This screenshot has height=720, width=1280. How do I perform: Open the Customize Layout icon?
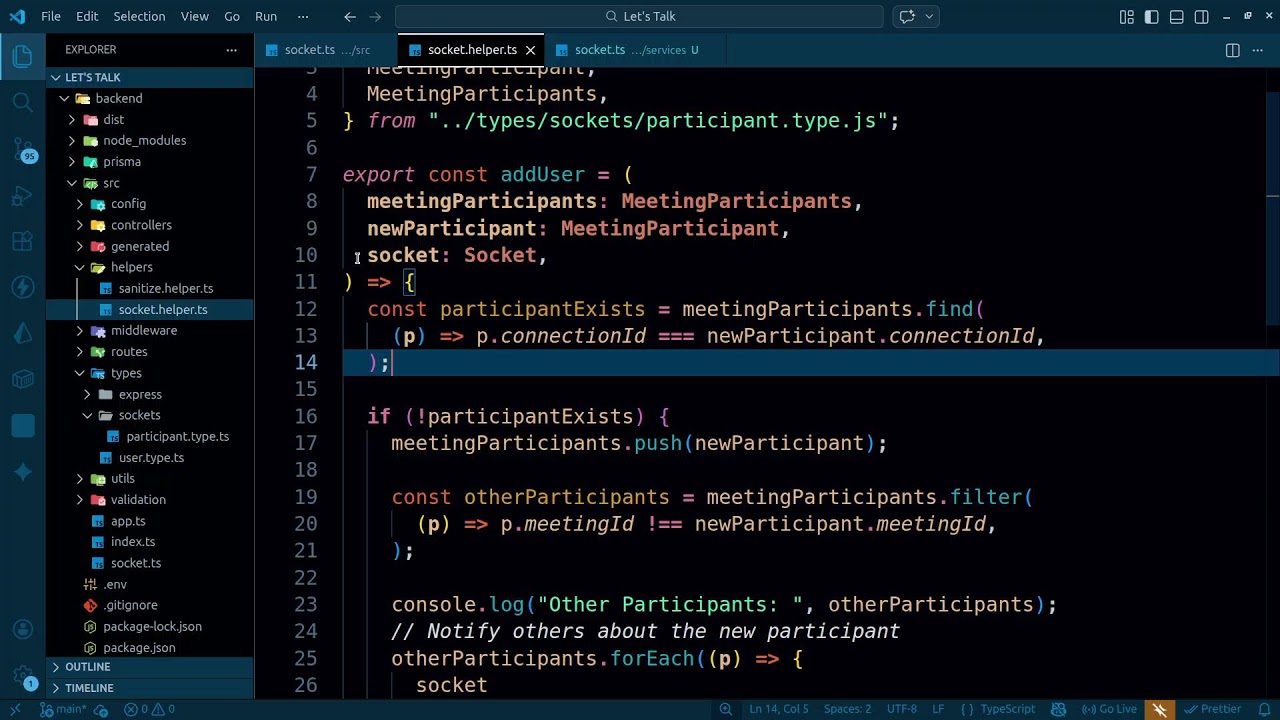(1127, 16)
